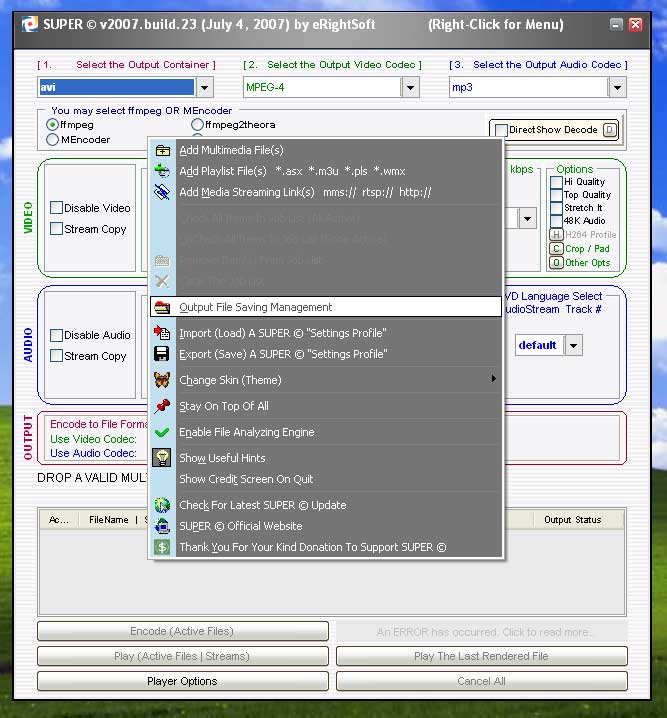Image resolution: width=667 pixels, height=718 pixels.
Task: Click the Player Options button
Action: [183, 681]
